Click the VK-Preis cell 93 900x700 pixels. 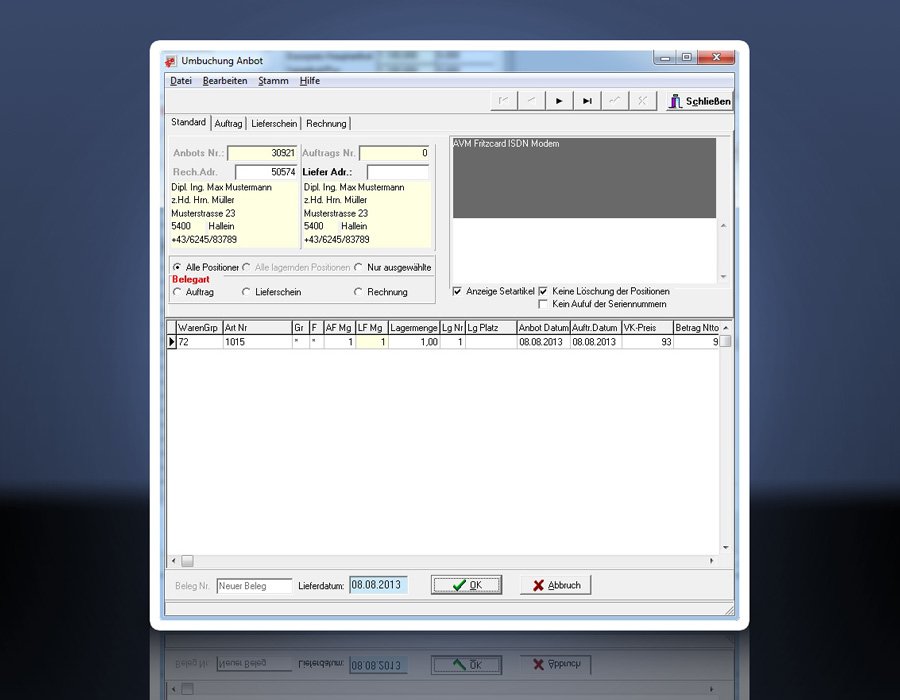647,342
